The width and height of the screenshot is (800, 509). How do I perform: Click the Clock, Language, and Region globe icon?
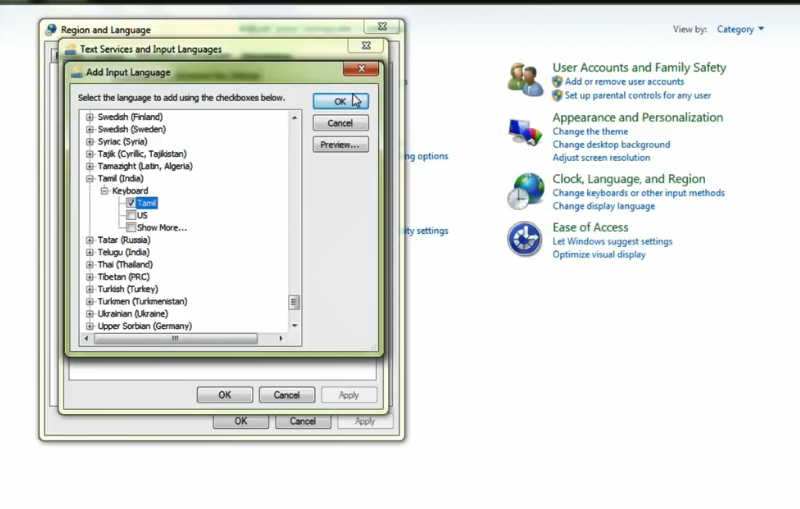[x=526, y=191]
